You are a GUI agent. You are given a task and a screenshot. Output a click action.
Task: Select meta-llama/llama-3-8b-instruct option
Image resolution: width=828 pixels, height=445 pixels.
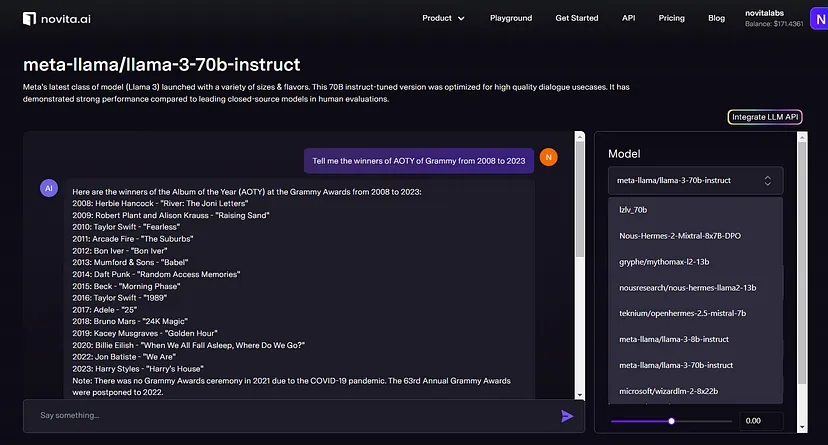coord(695,339)
